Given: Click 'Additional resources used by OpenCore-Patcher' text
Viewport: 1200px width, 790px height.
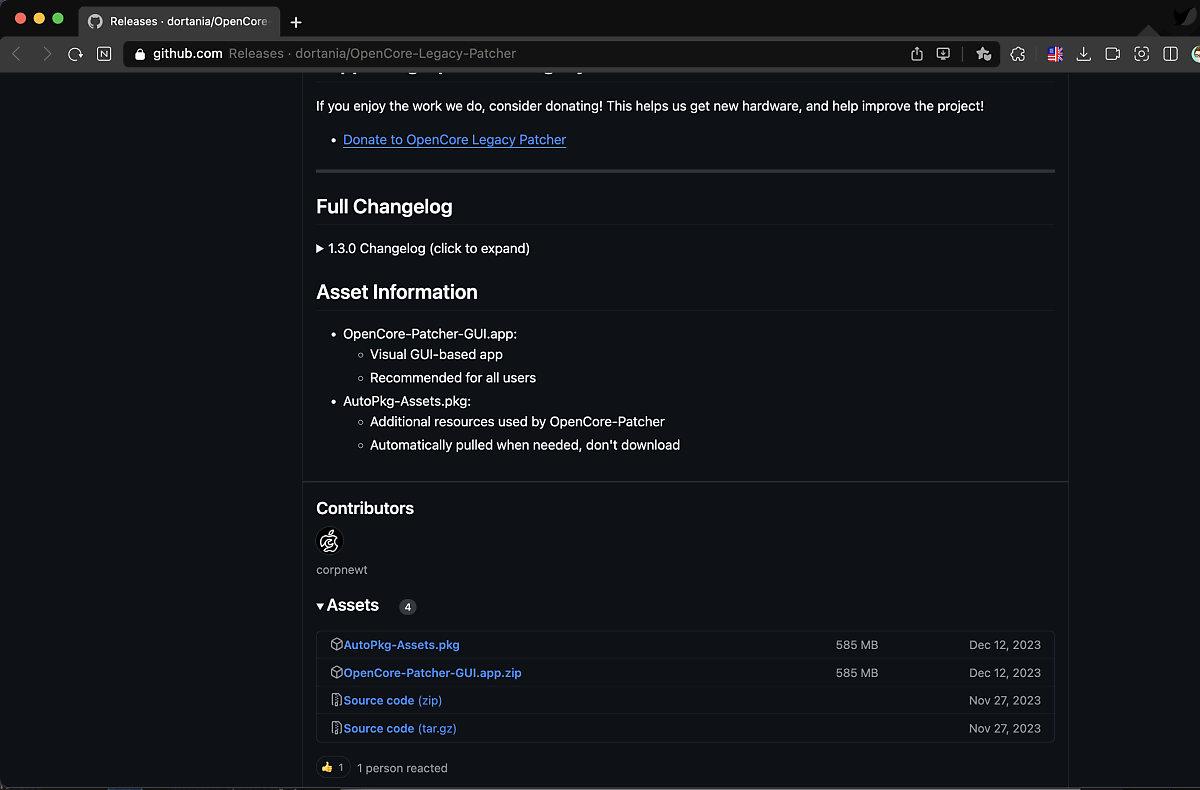Looking at the screenshot, I should [x=517, y=422].
